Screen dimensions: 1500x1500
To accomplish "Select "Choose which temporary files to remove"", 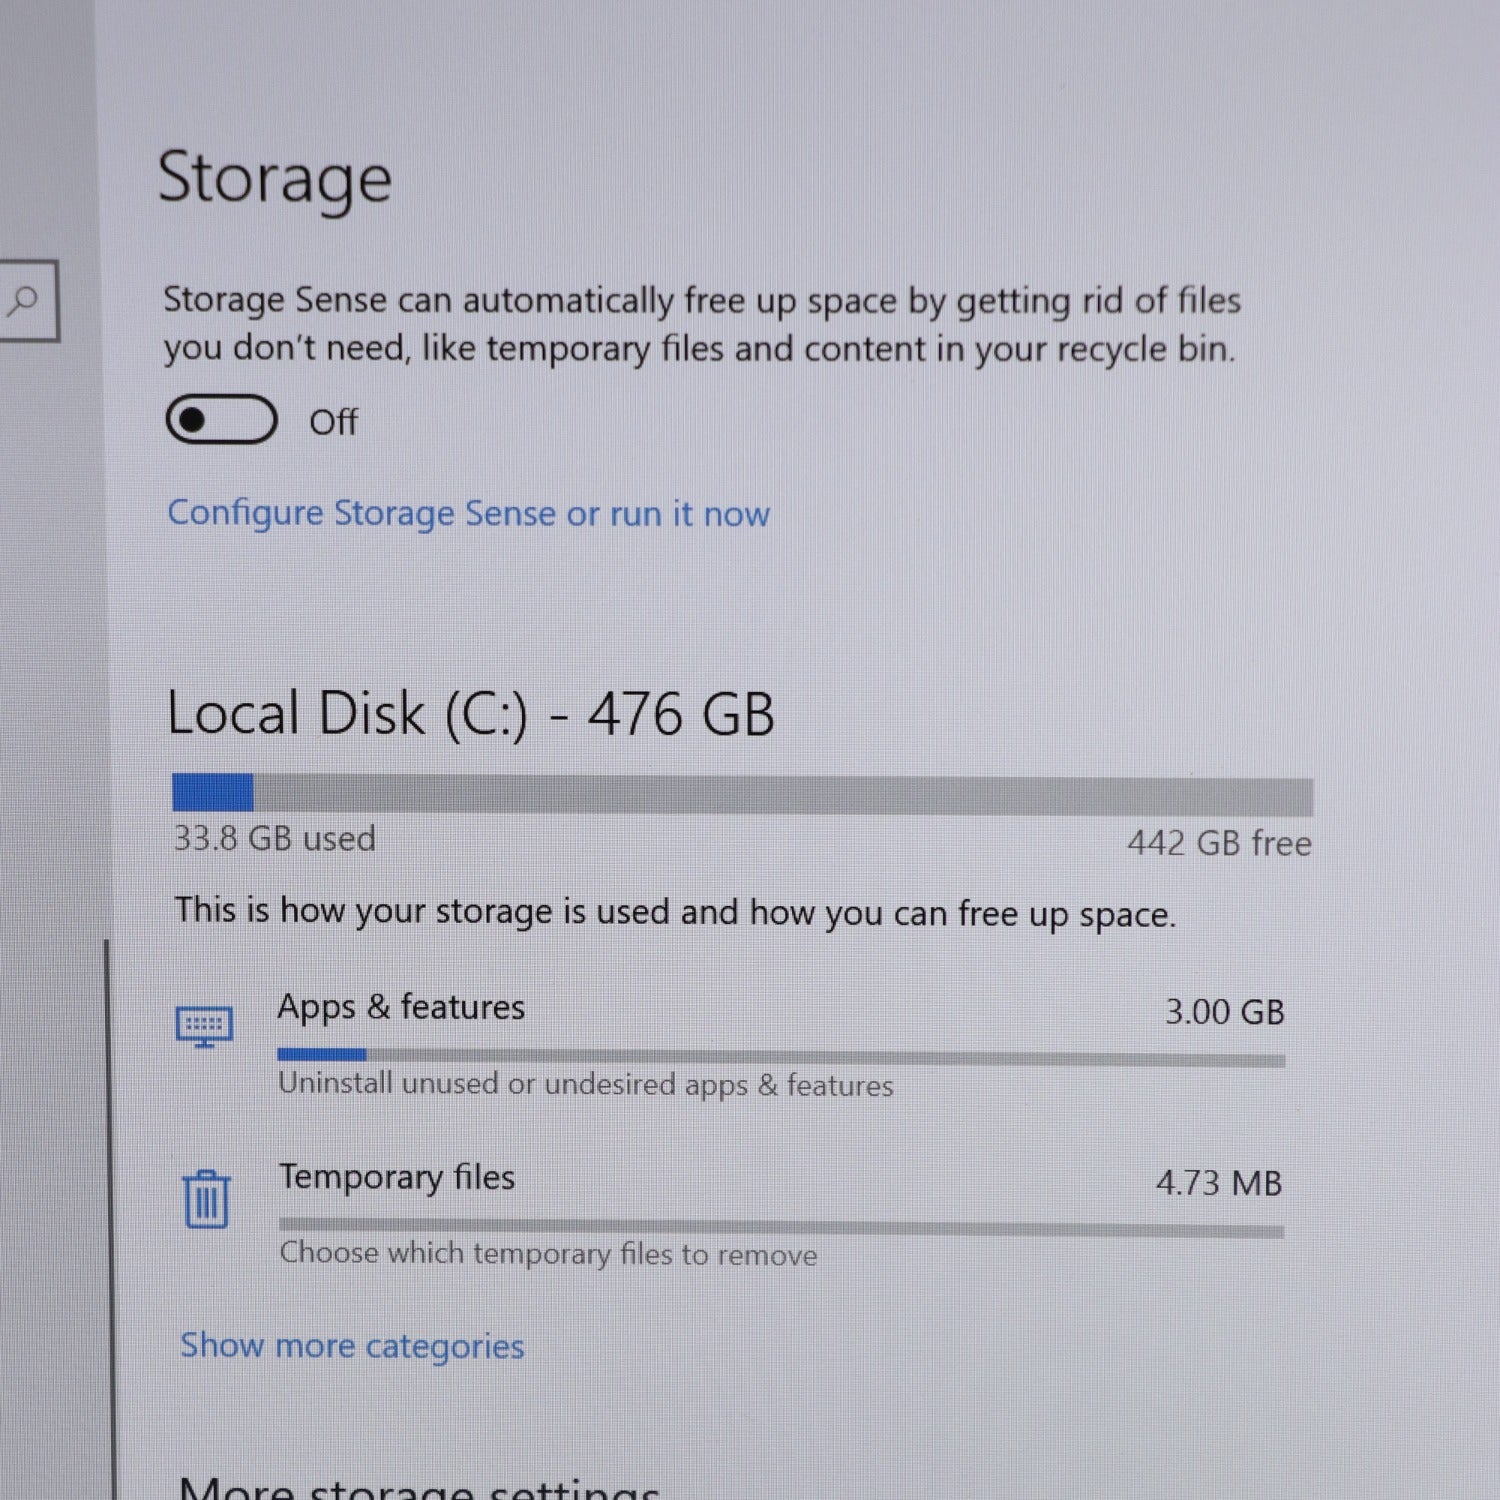I will [x=548, y=1254].
